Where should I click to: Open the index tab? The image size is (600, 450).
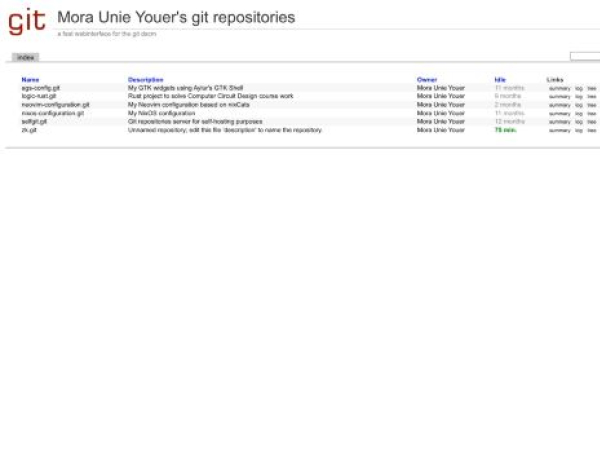click(25, 57)
